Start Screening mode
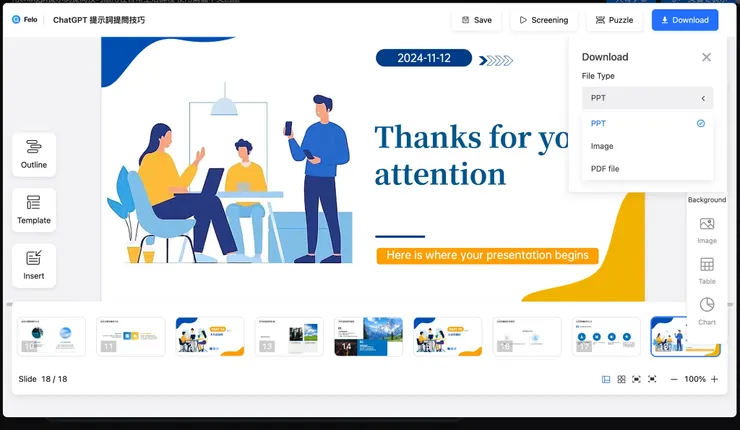Viewport: 740px width, 430px height. [x=544, y=20]
